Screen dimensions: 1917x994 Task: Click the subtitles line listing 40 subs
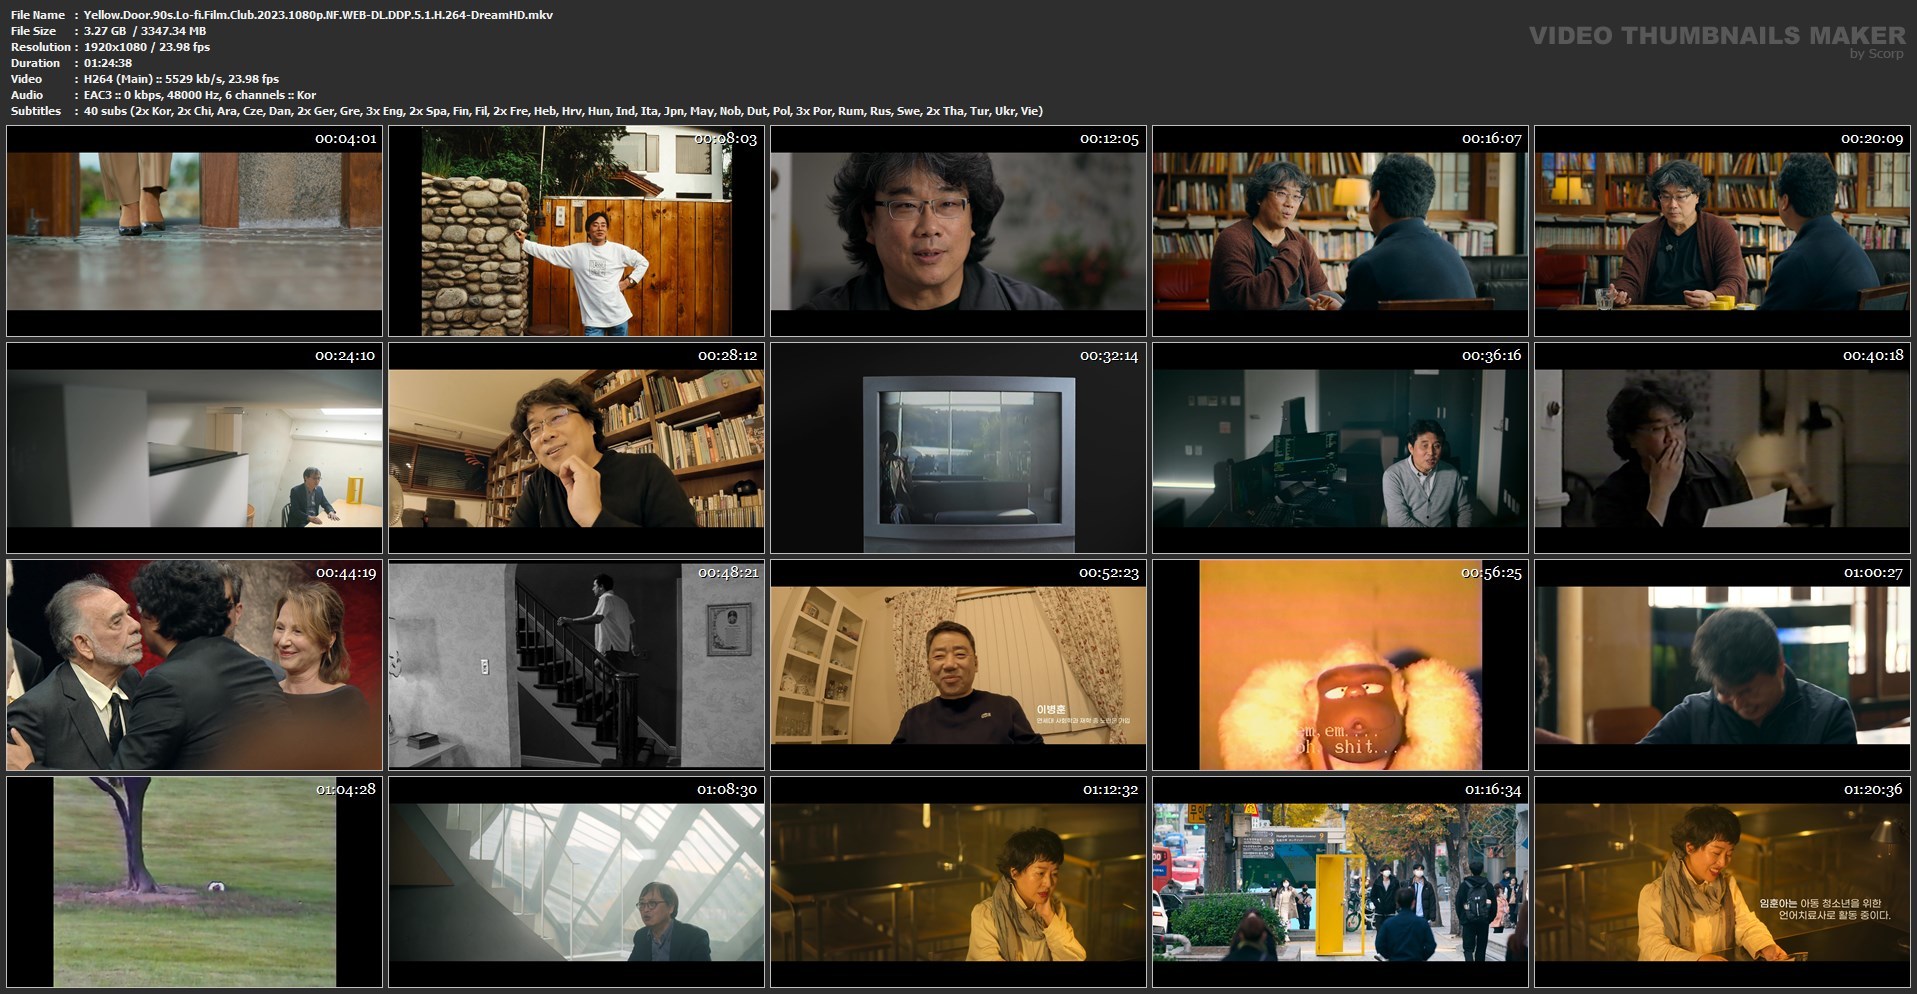click(x=563, y=111)
